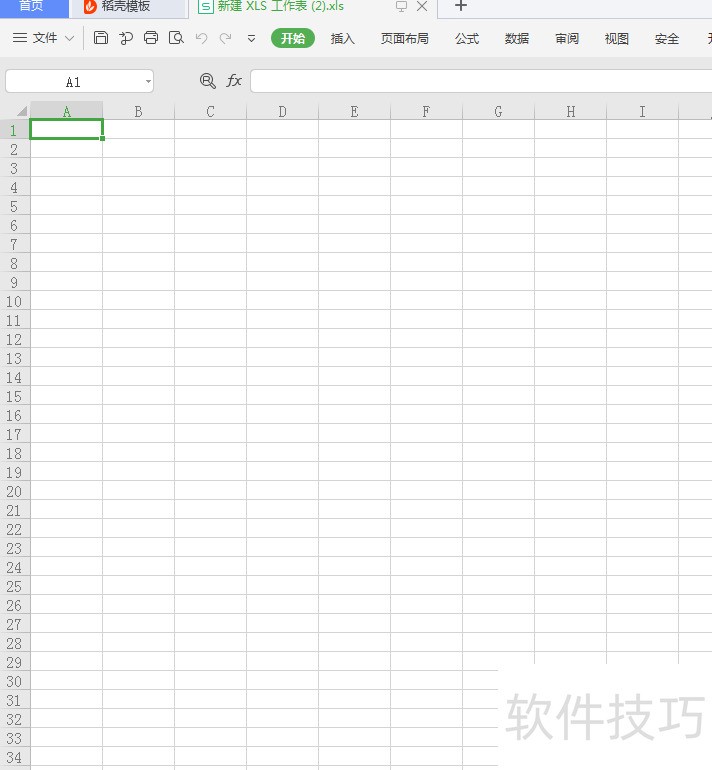Screen dimensions: 712x770
Task: Switch to the 审阅 tab
Action: coord(567,38)
